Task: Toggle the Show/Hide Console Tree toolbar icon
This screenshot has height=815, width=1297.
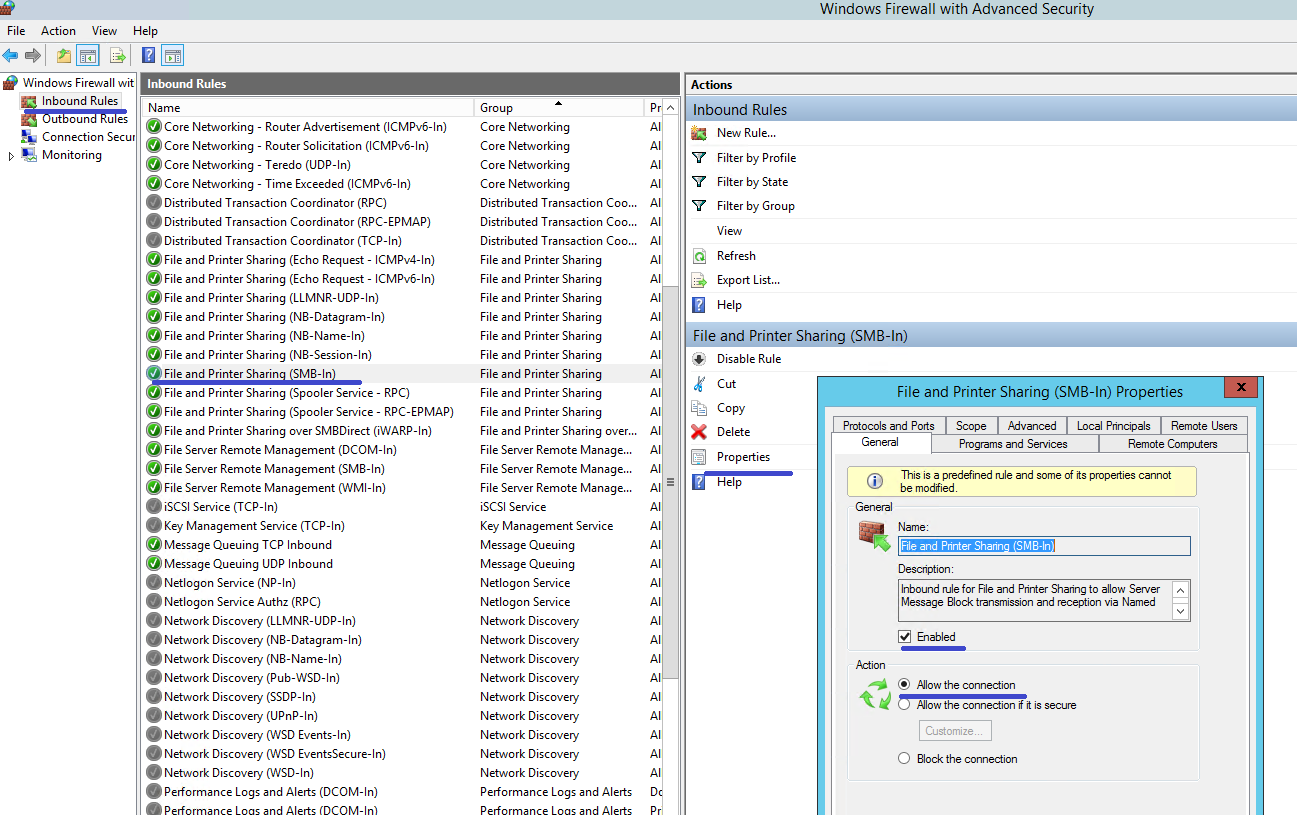Action: (88, 56)
